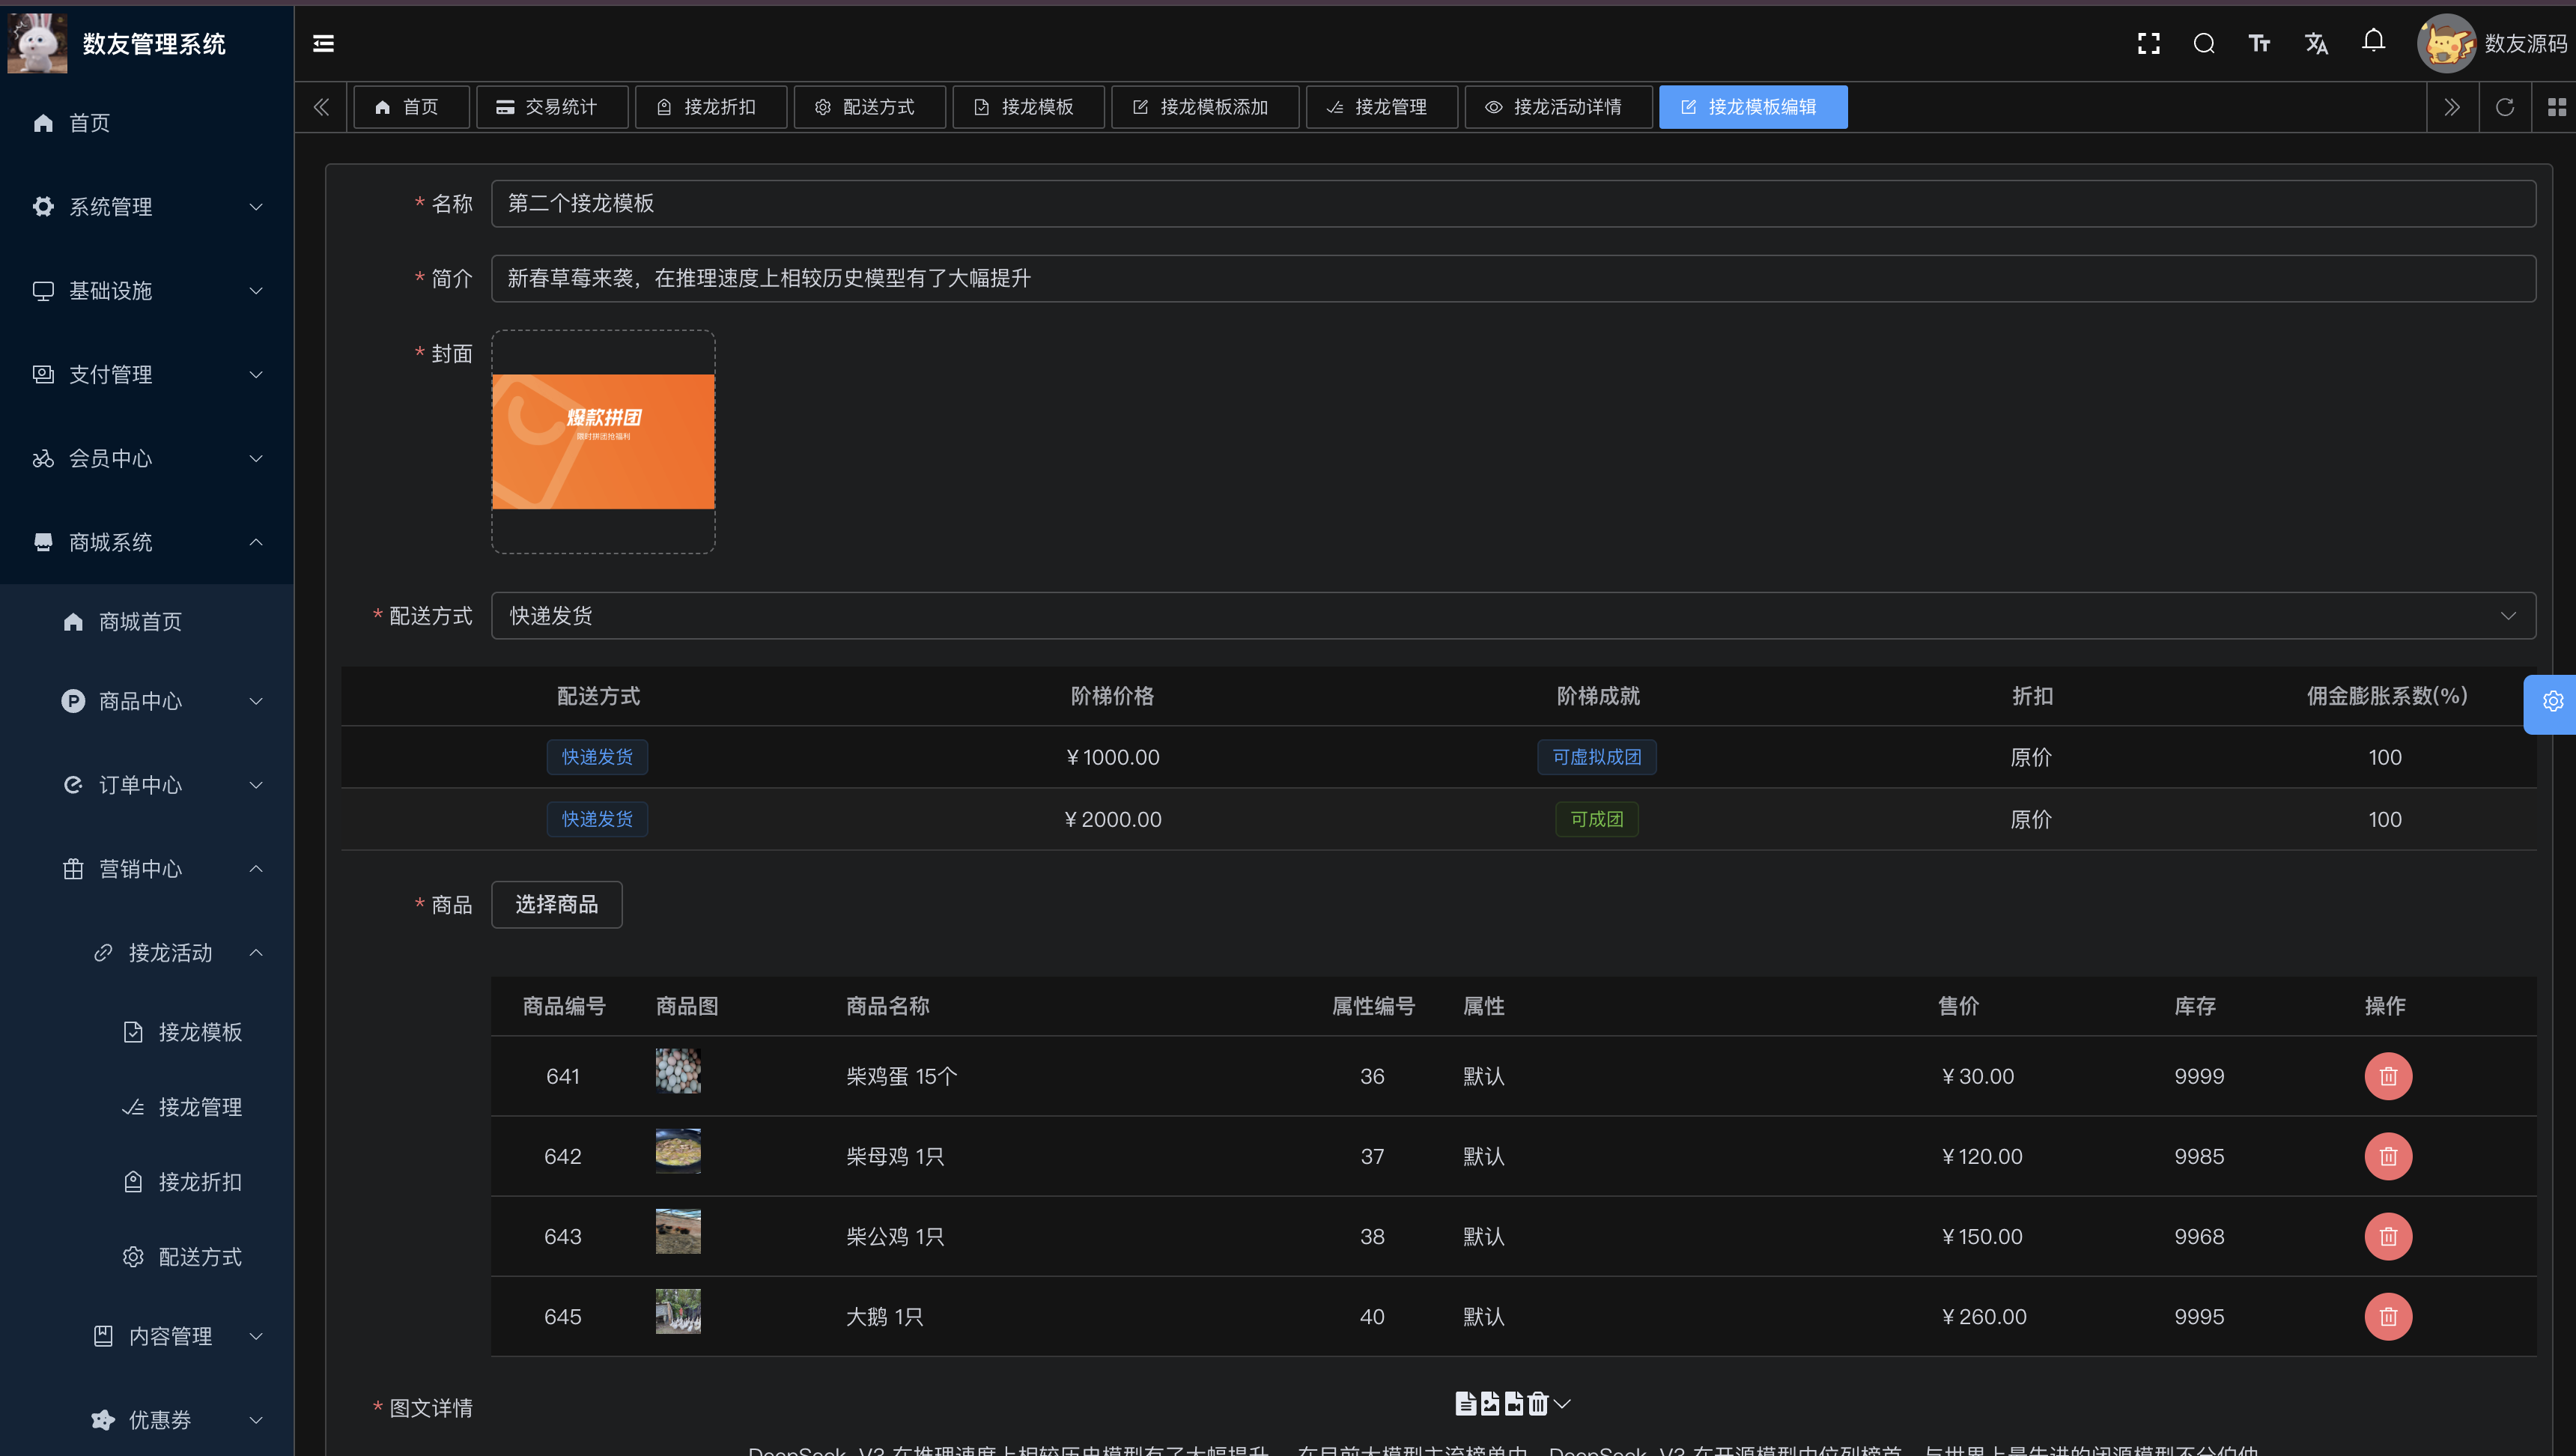2576x1456 pixels.
Task: Click the trash icon in 图文详情 toolbar
Action: coord(1538,1403)
